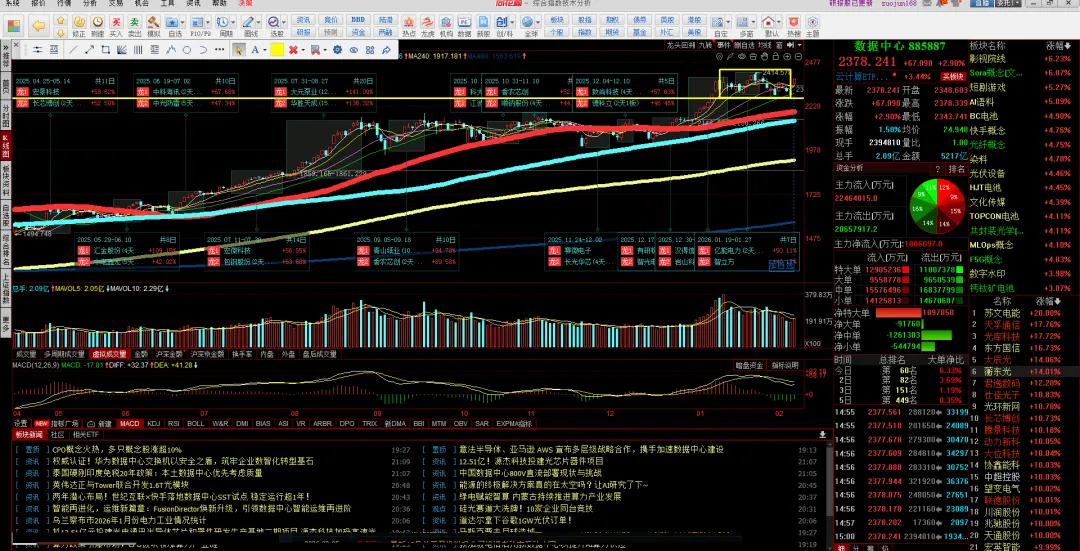Screen dimensions: 1080x551
Task: Click the 板块 toolbar button
Action: coord(557,19)
